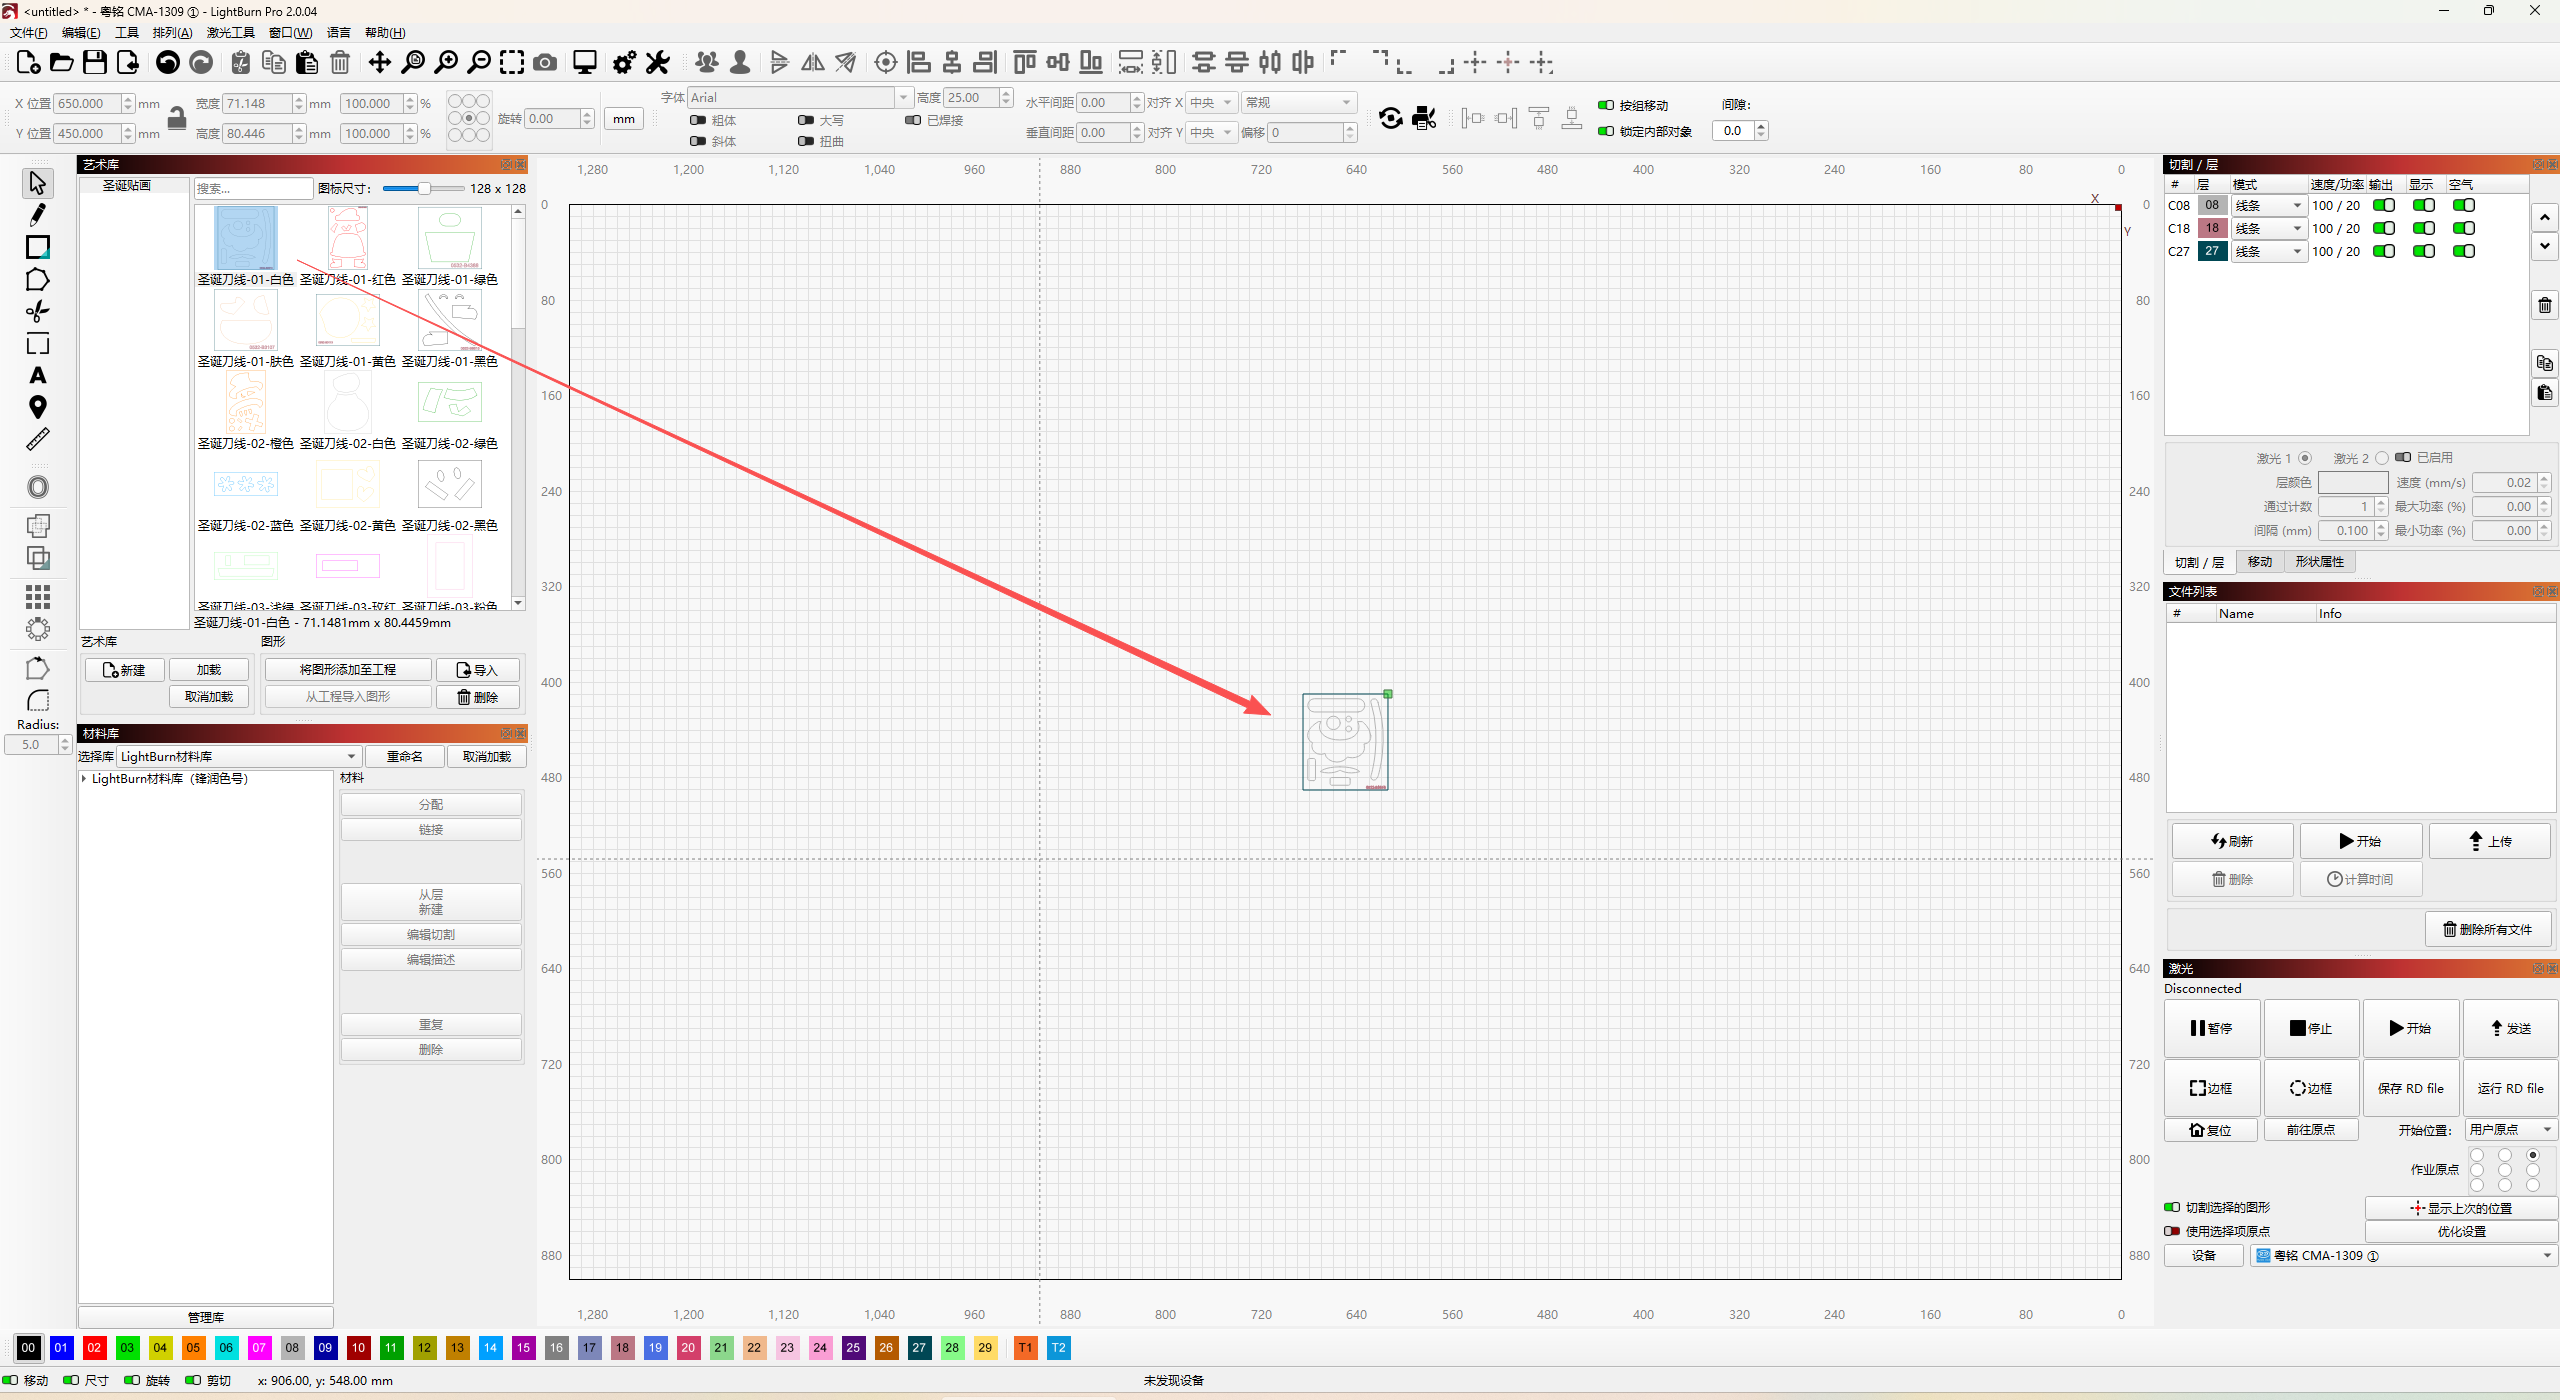Select the Position Laser pin tool
The width and height of the screenshot is (2560, 1400).
pos(37,408)
